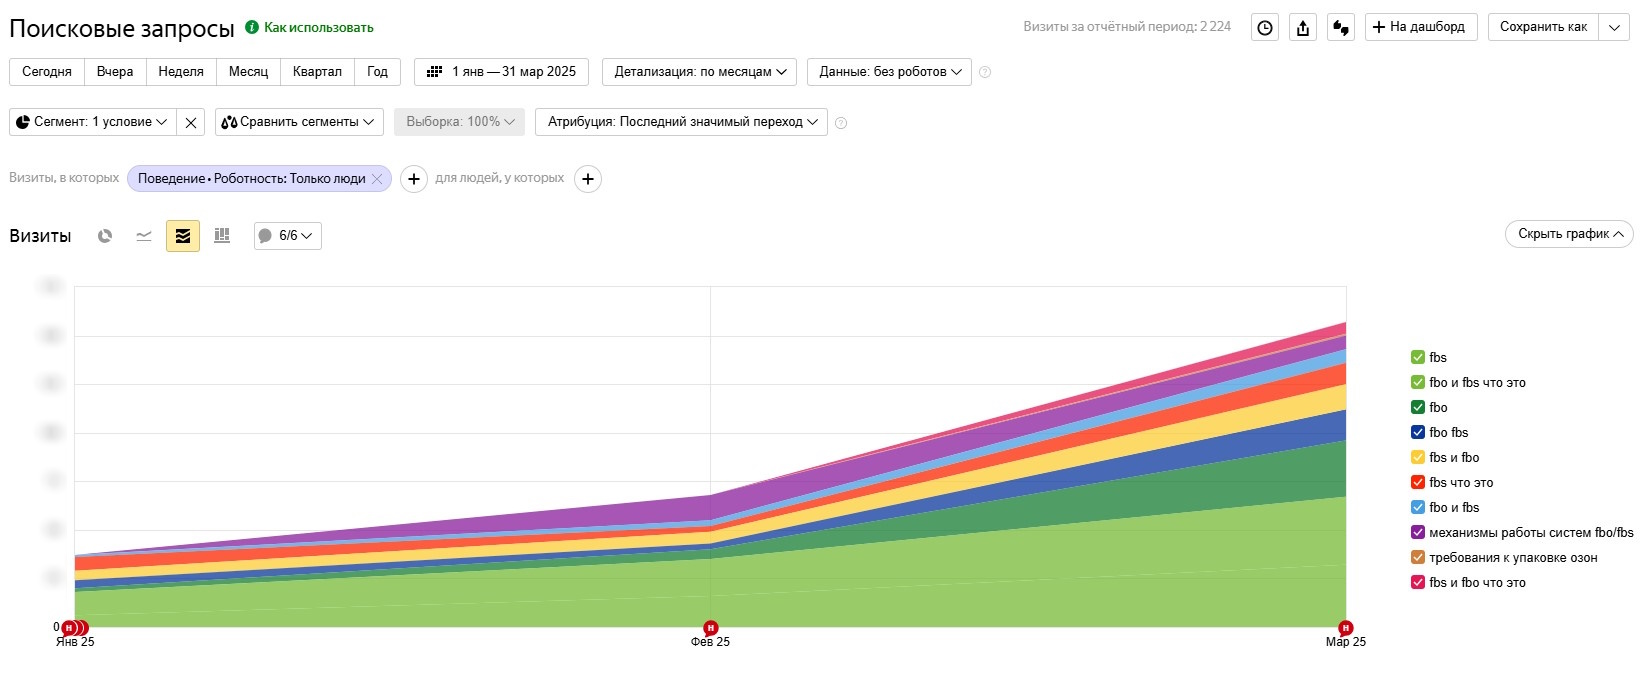Select the 'Квартал' period tab
Viewport: 1647px width, 685px height.
tap(317, 72)
